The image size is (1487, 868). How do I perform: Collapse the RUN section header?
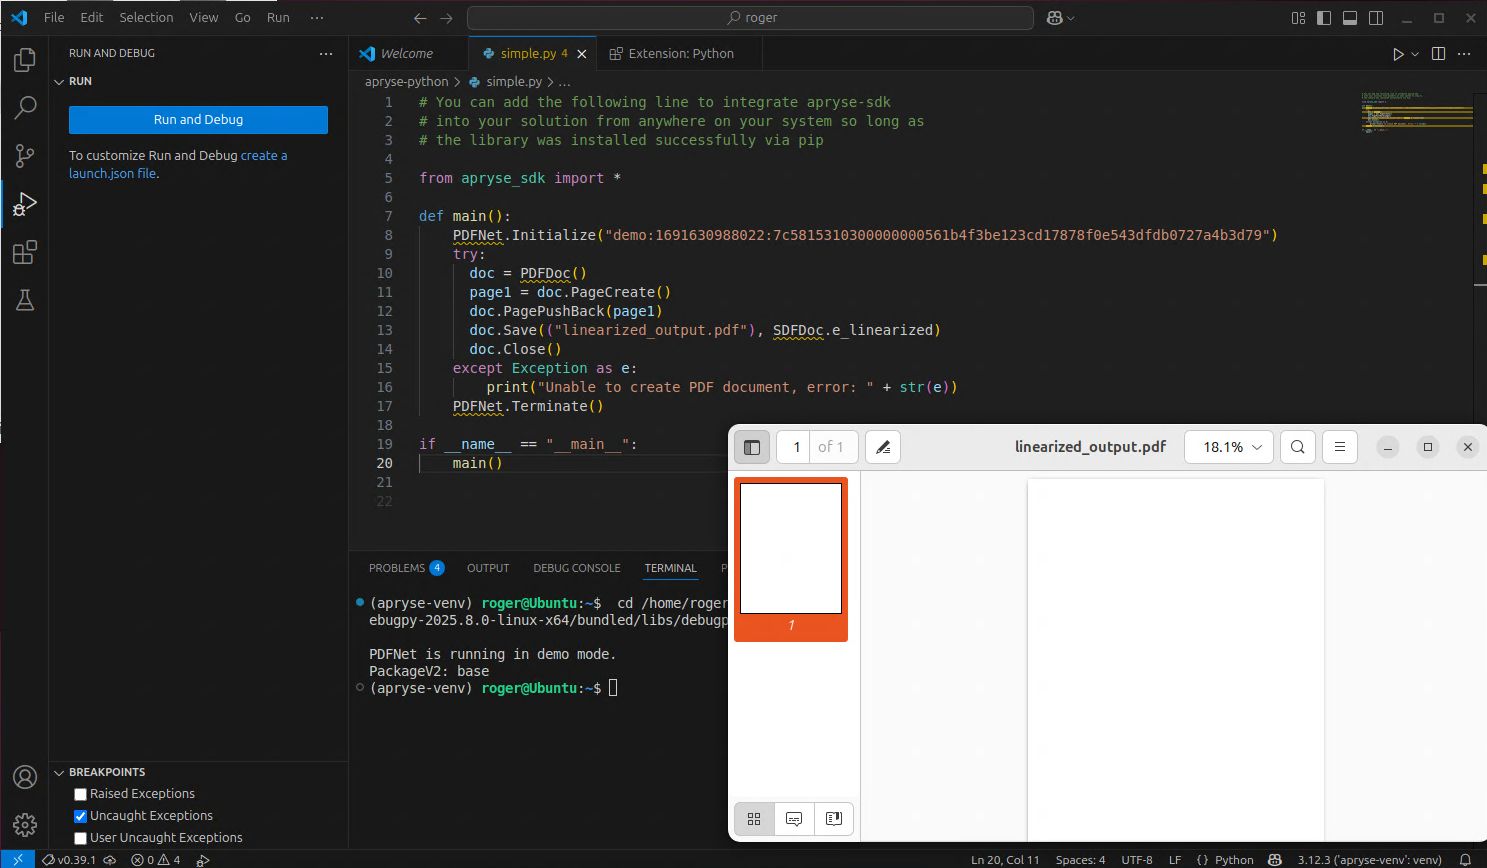[80, 81]
